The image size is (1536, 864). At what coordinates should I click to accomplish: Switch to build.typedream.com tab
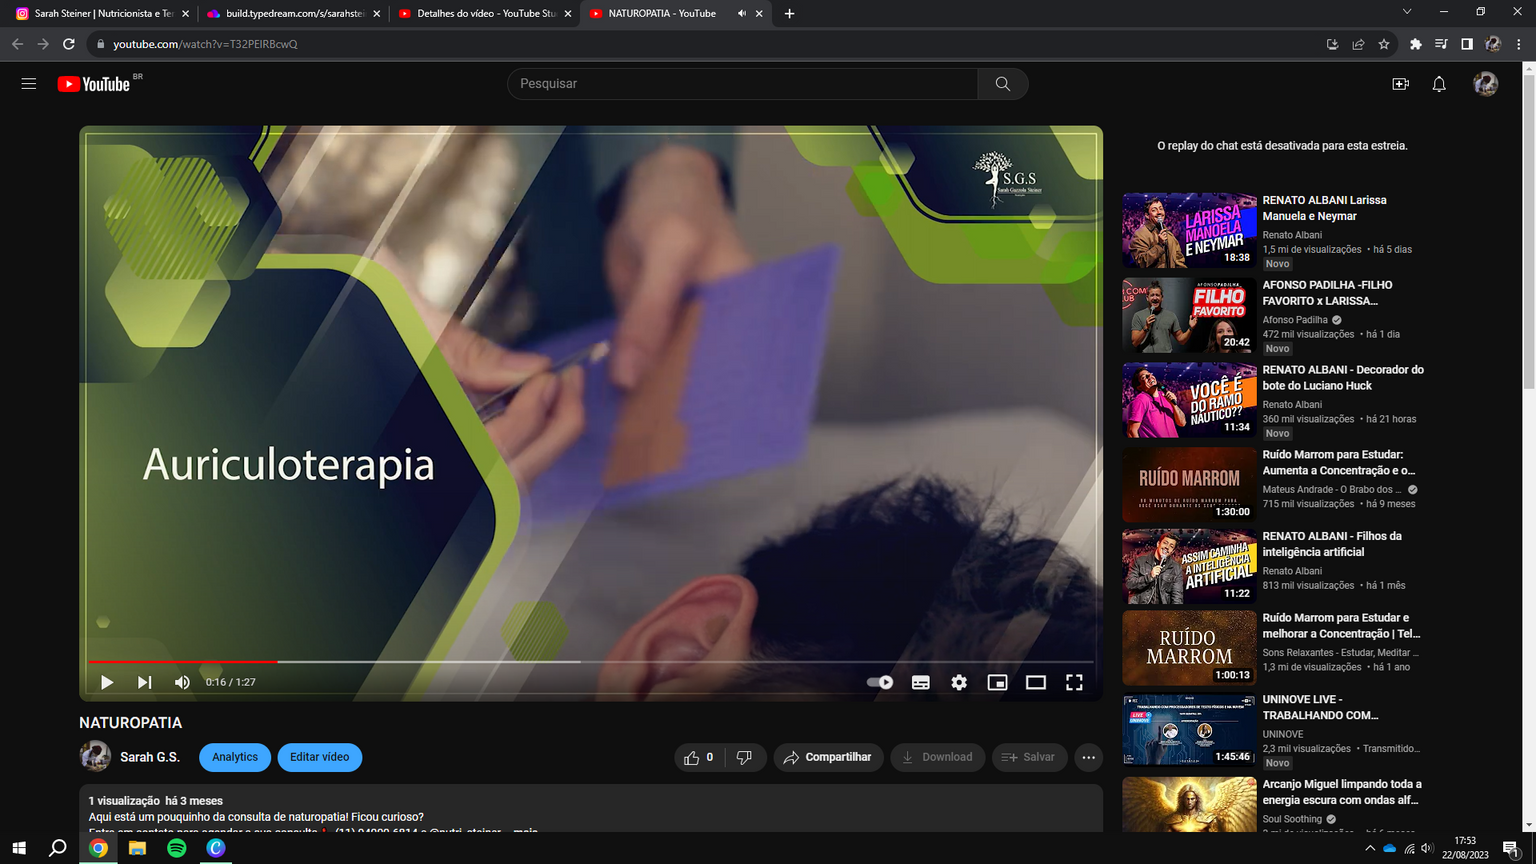coord(292,14)
